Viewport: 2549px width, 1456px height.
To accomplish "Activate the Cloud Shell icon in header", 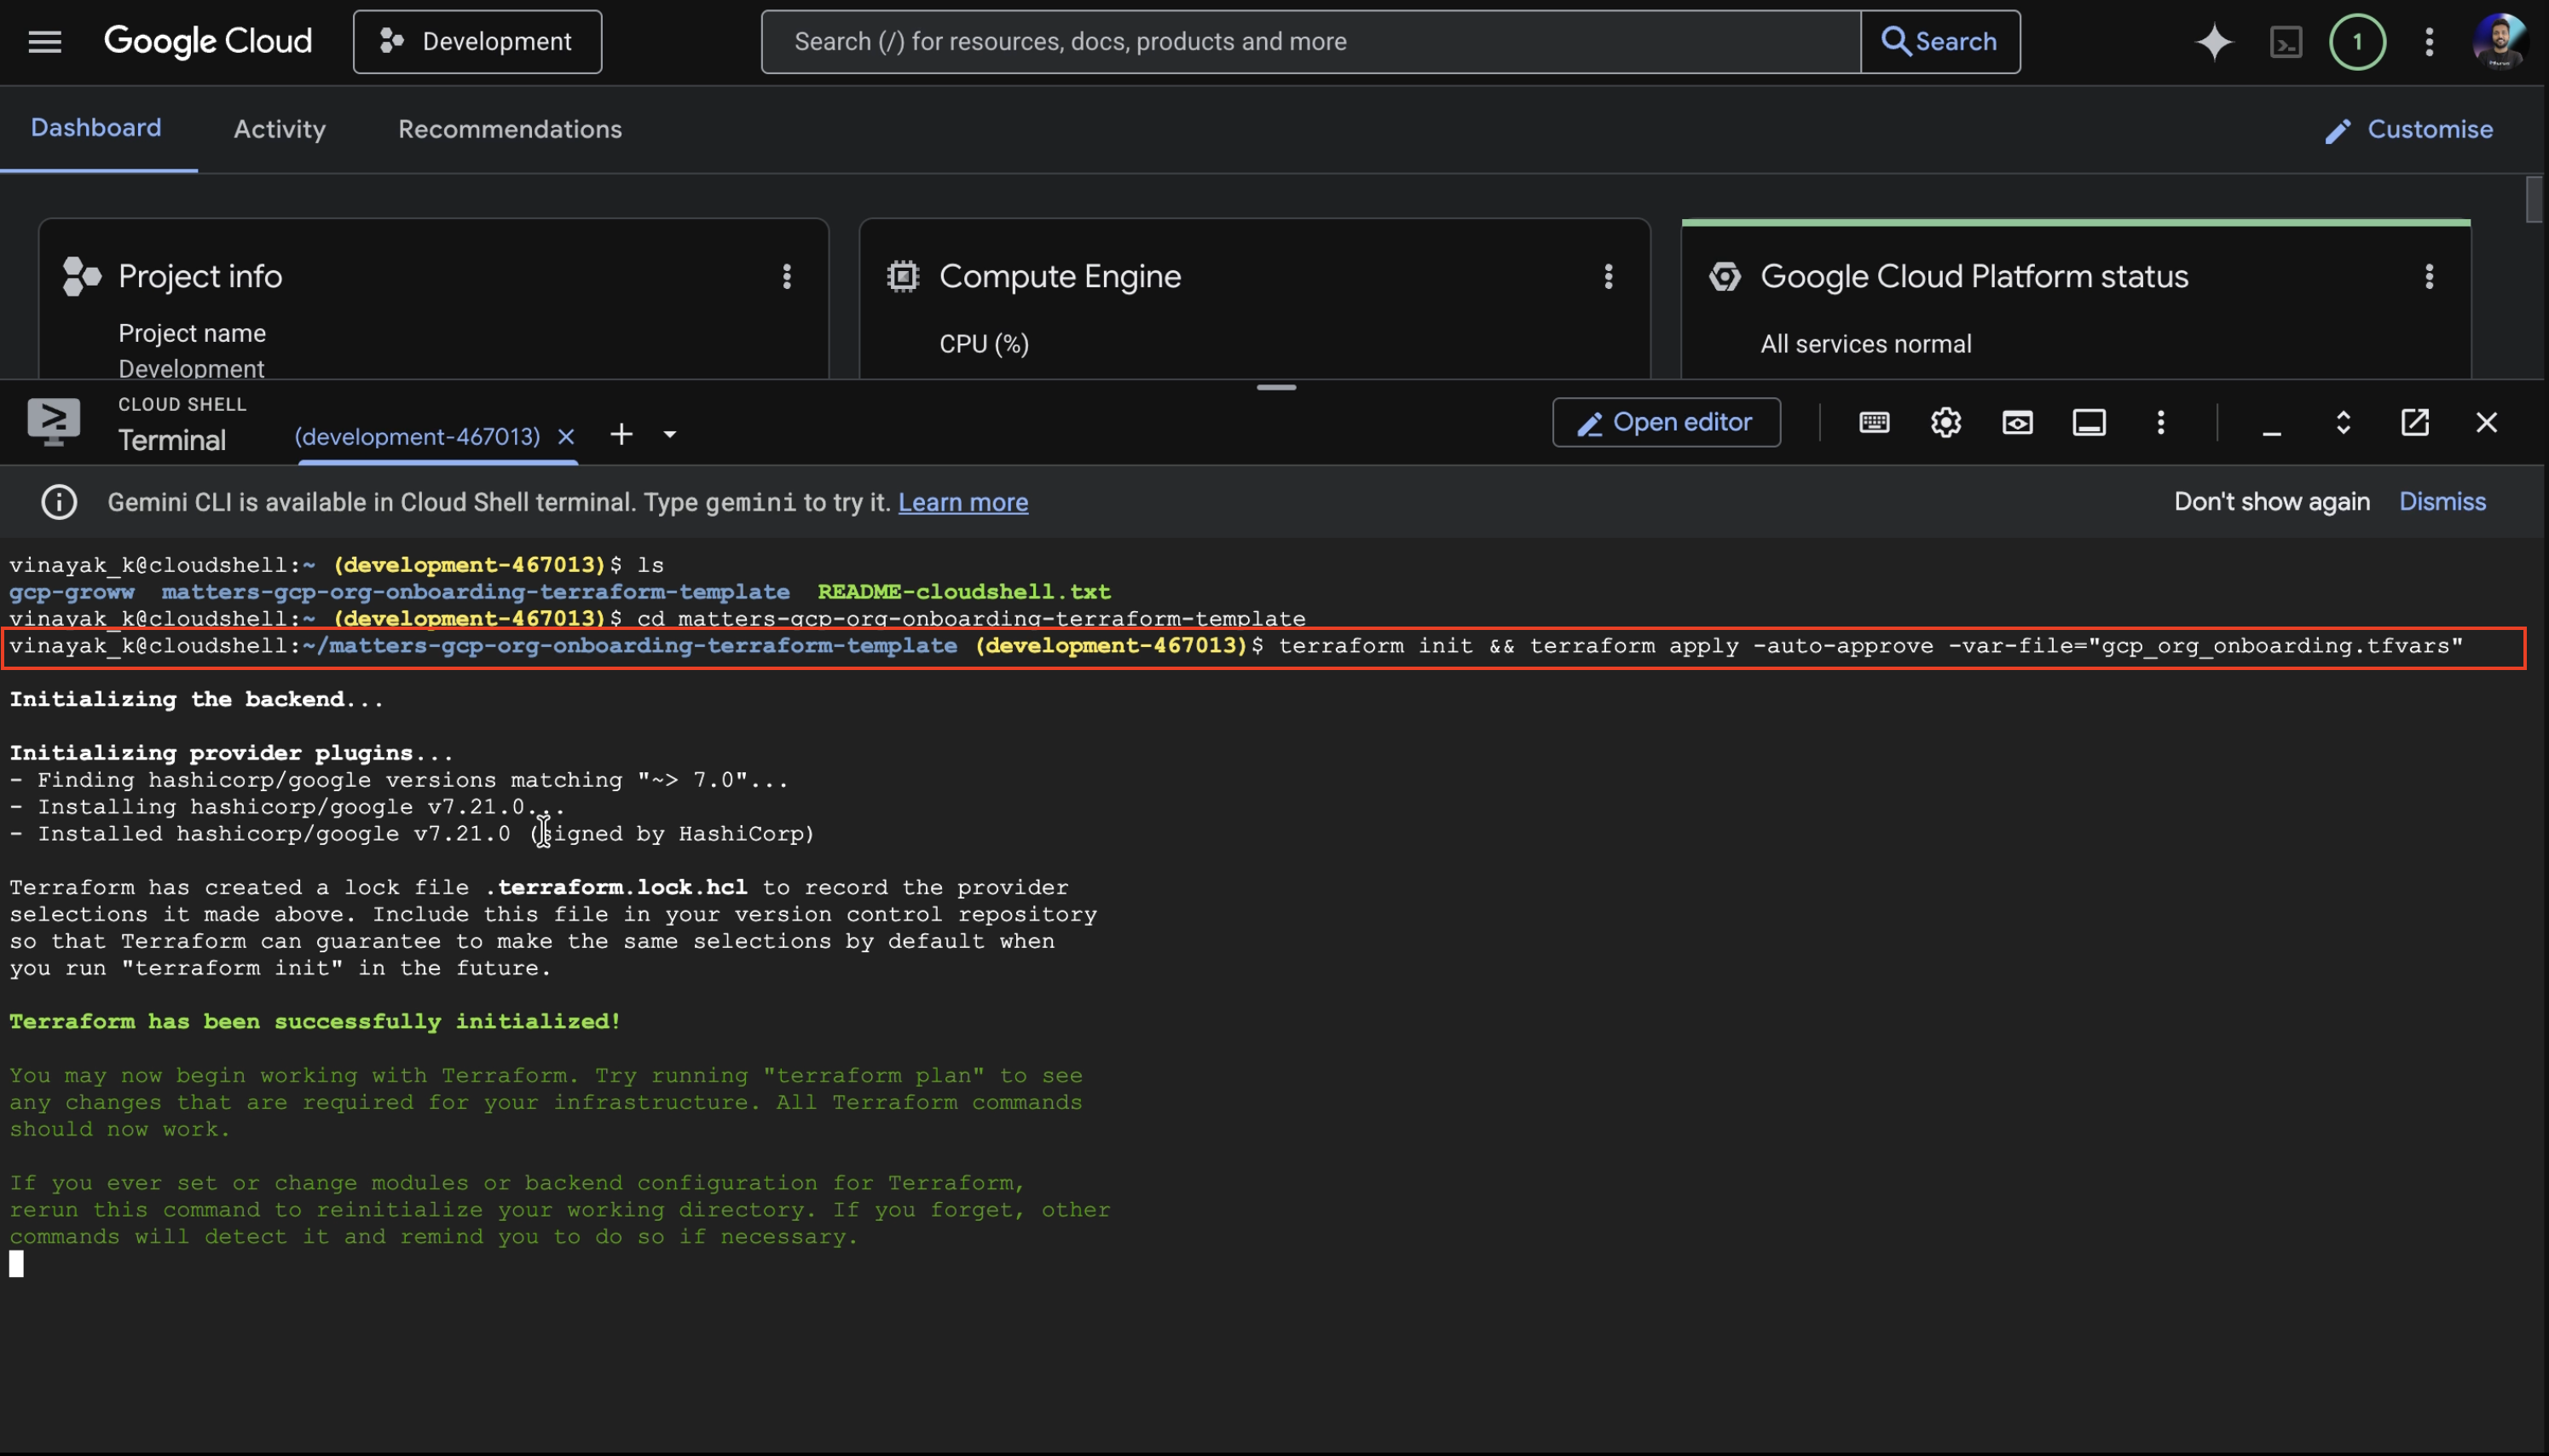I will (x=2286, y=42).
